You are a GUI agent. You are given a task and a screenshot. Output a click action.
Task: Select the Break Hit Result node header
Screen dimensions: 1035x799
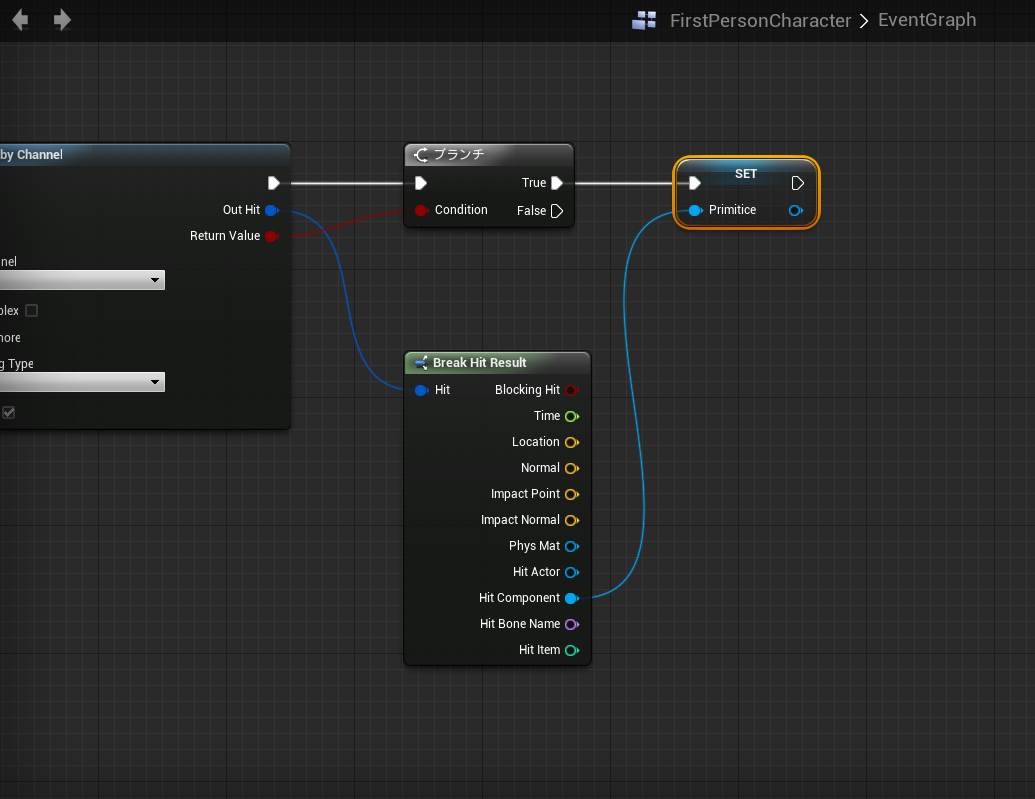pyautogui.click(x=498, y=363)
